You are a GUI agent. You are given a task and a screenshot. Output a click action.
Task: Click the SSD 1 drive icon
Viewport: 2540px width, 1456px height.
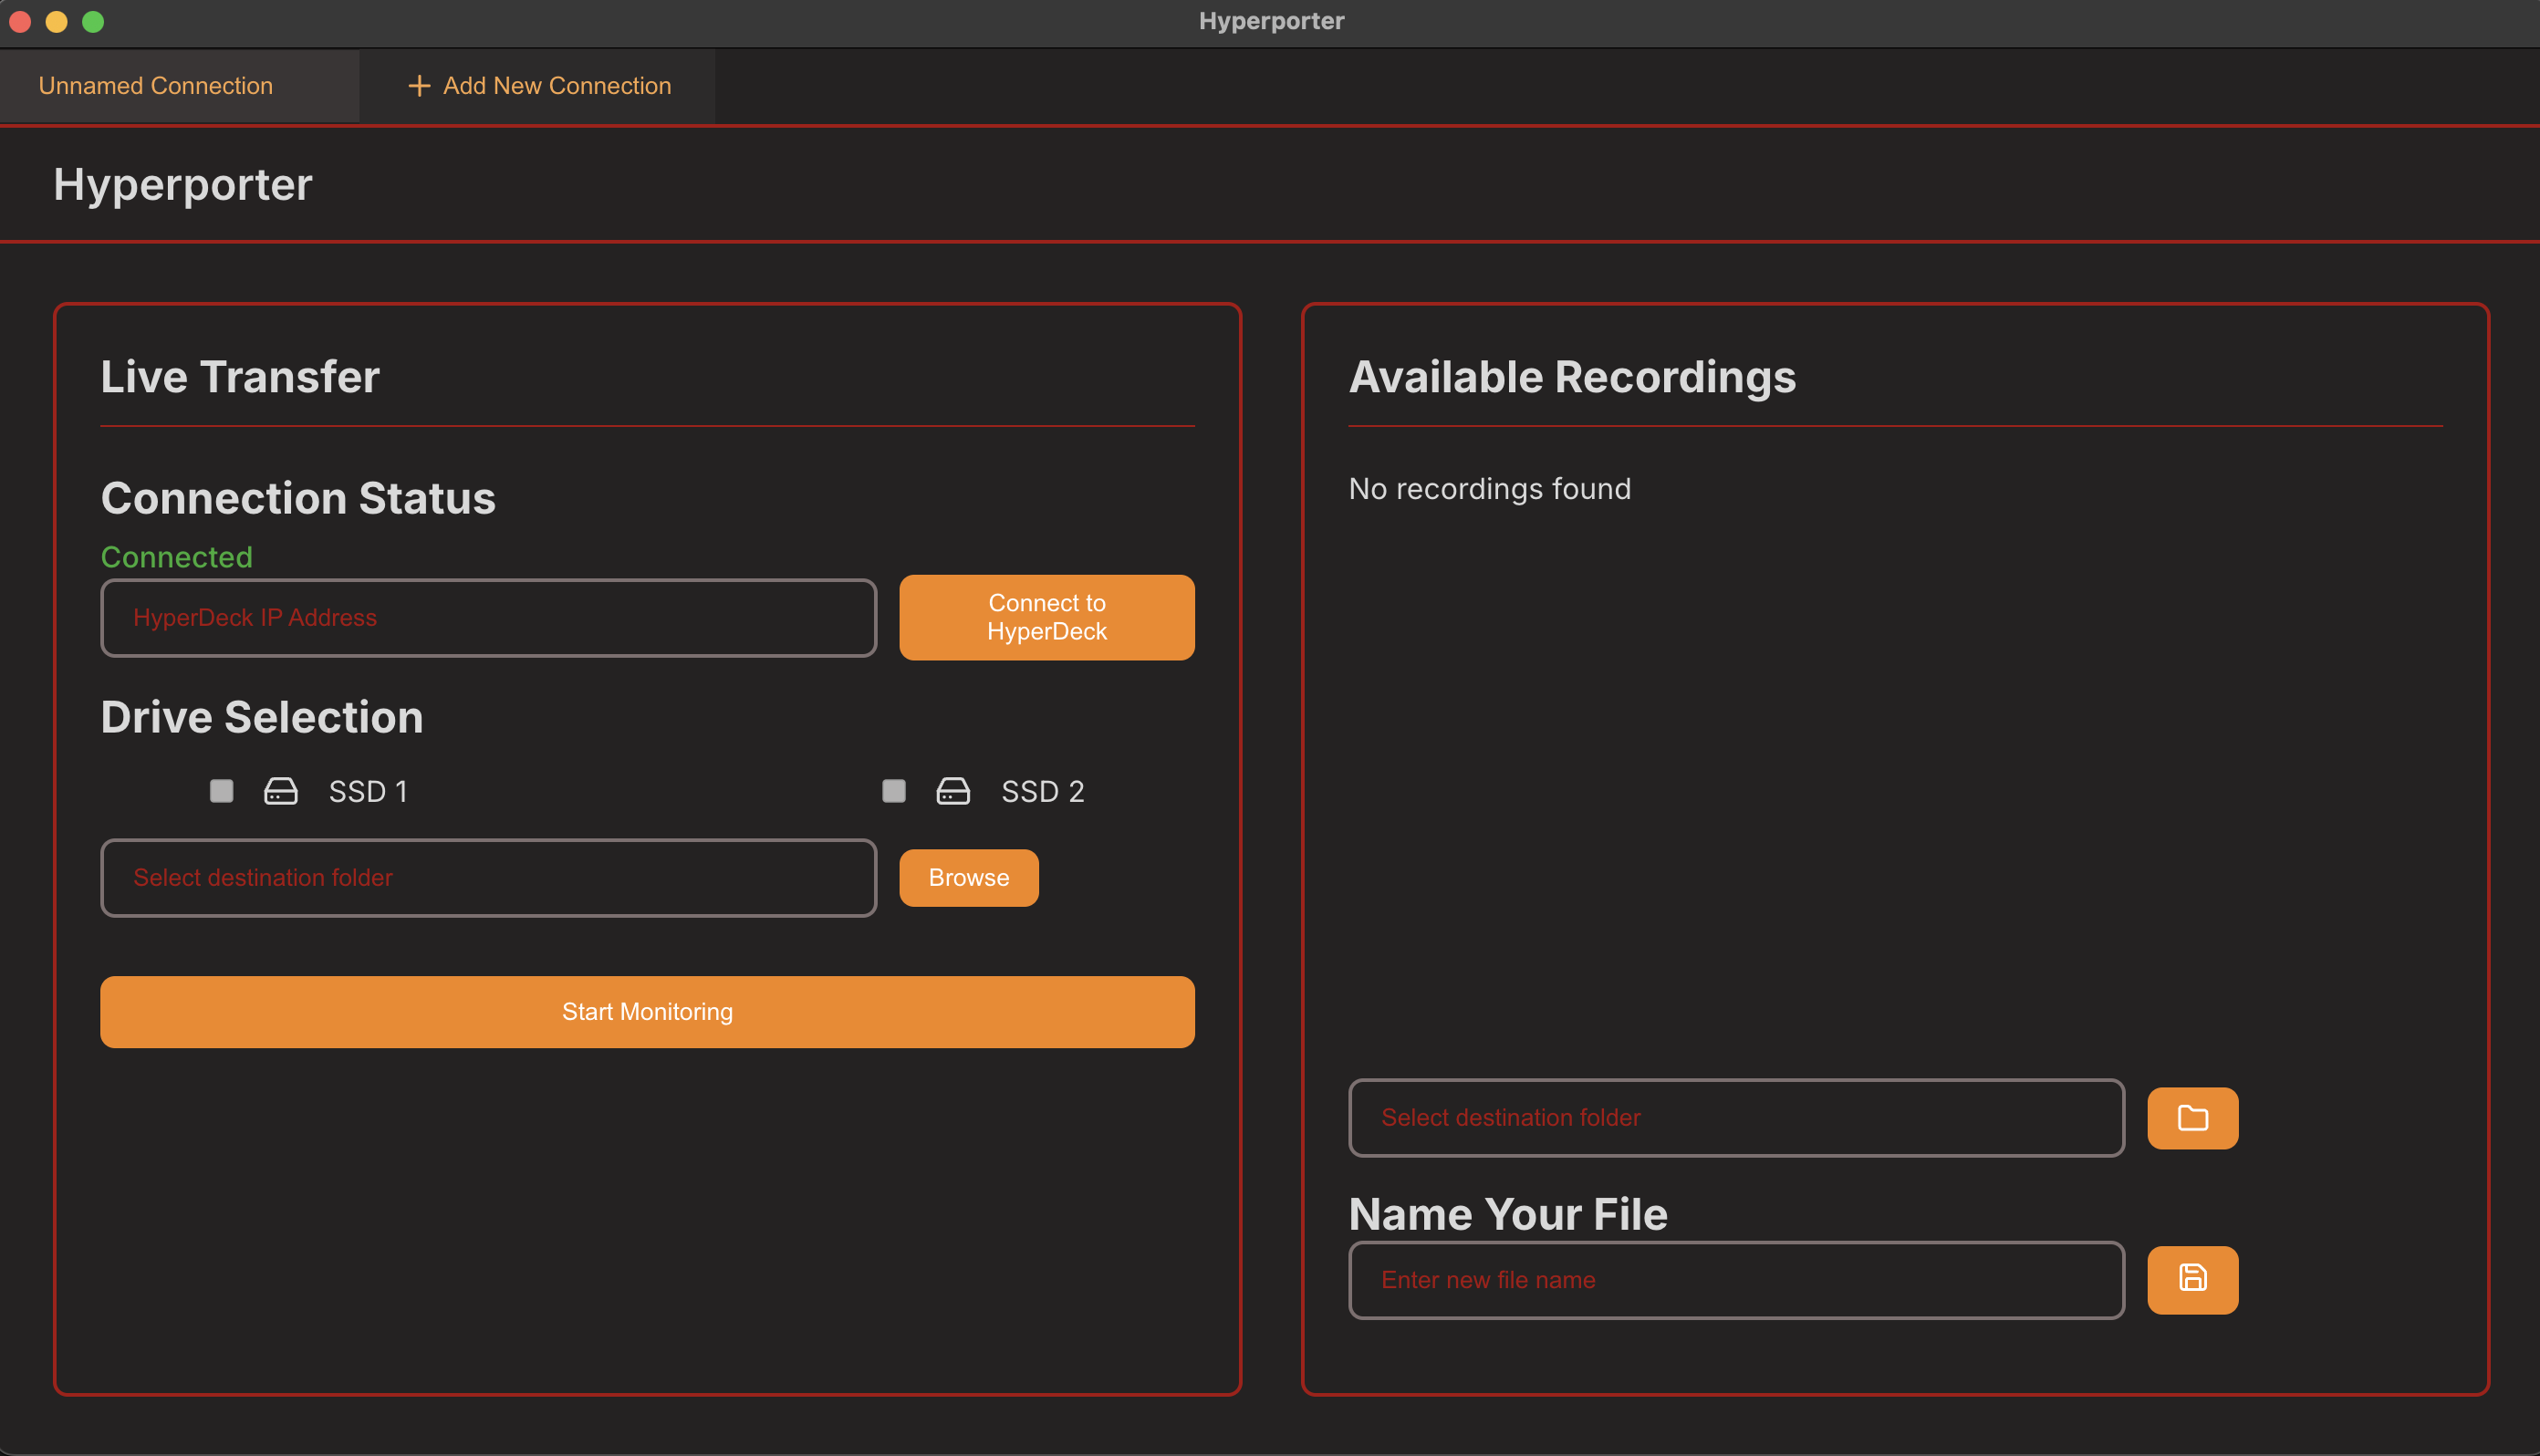click(x=281, y=791)
